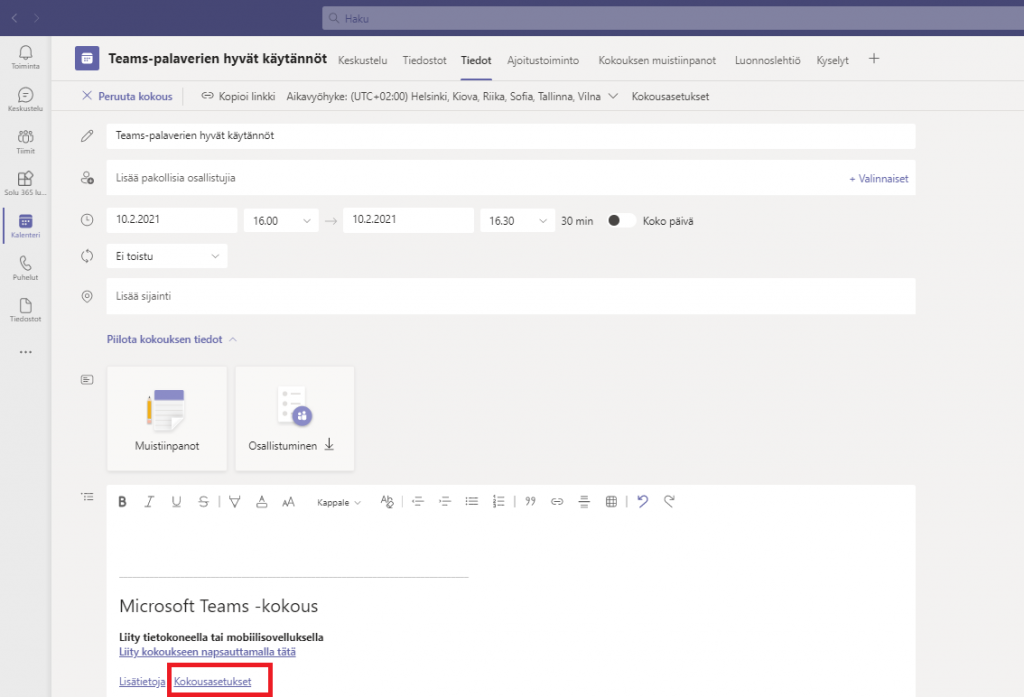1024x697 pixels.
Task: Increase indent in editor toolbar
Action: pos(445,502)
